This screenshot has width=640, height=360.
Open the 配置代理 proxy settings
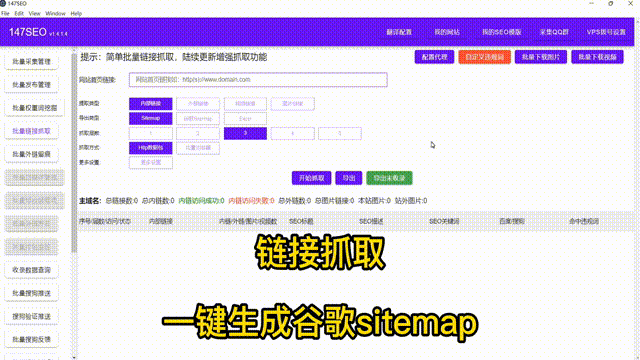tap(434, 57)
